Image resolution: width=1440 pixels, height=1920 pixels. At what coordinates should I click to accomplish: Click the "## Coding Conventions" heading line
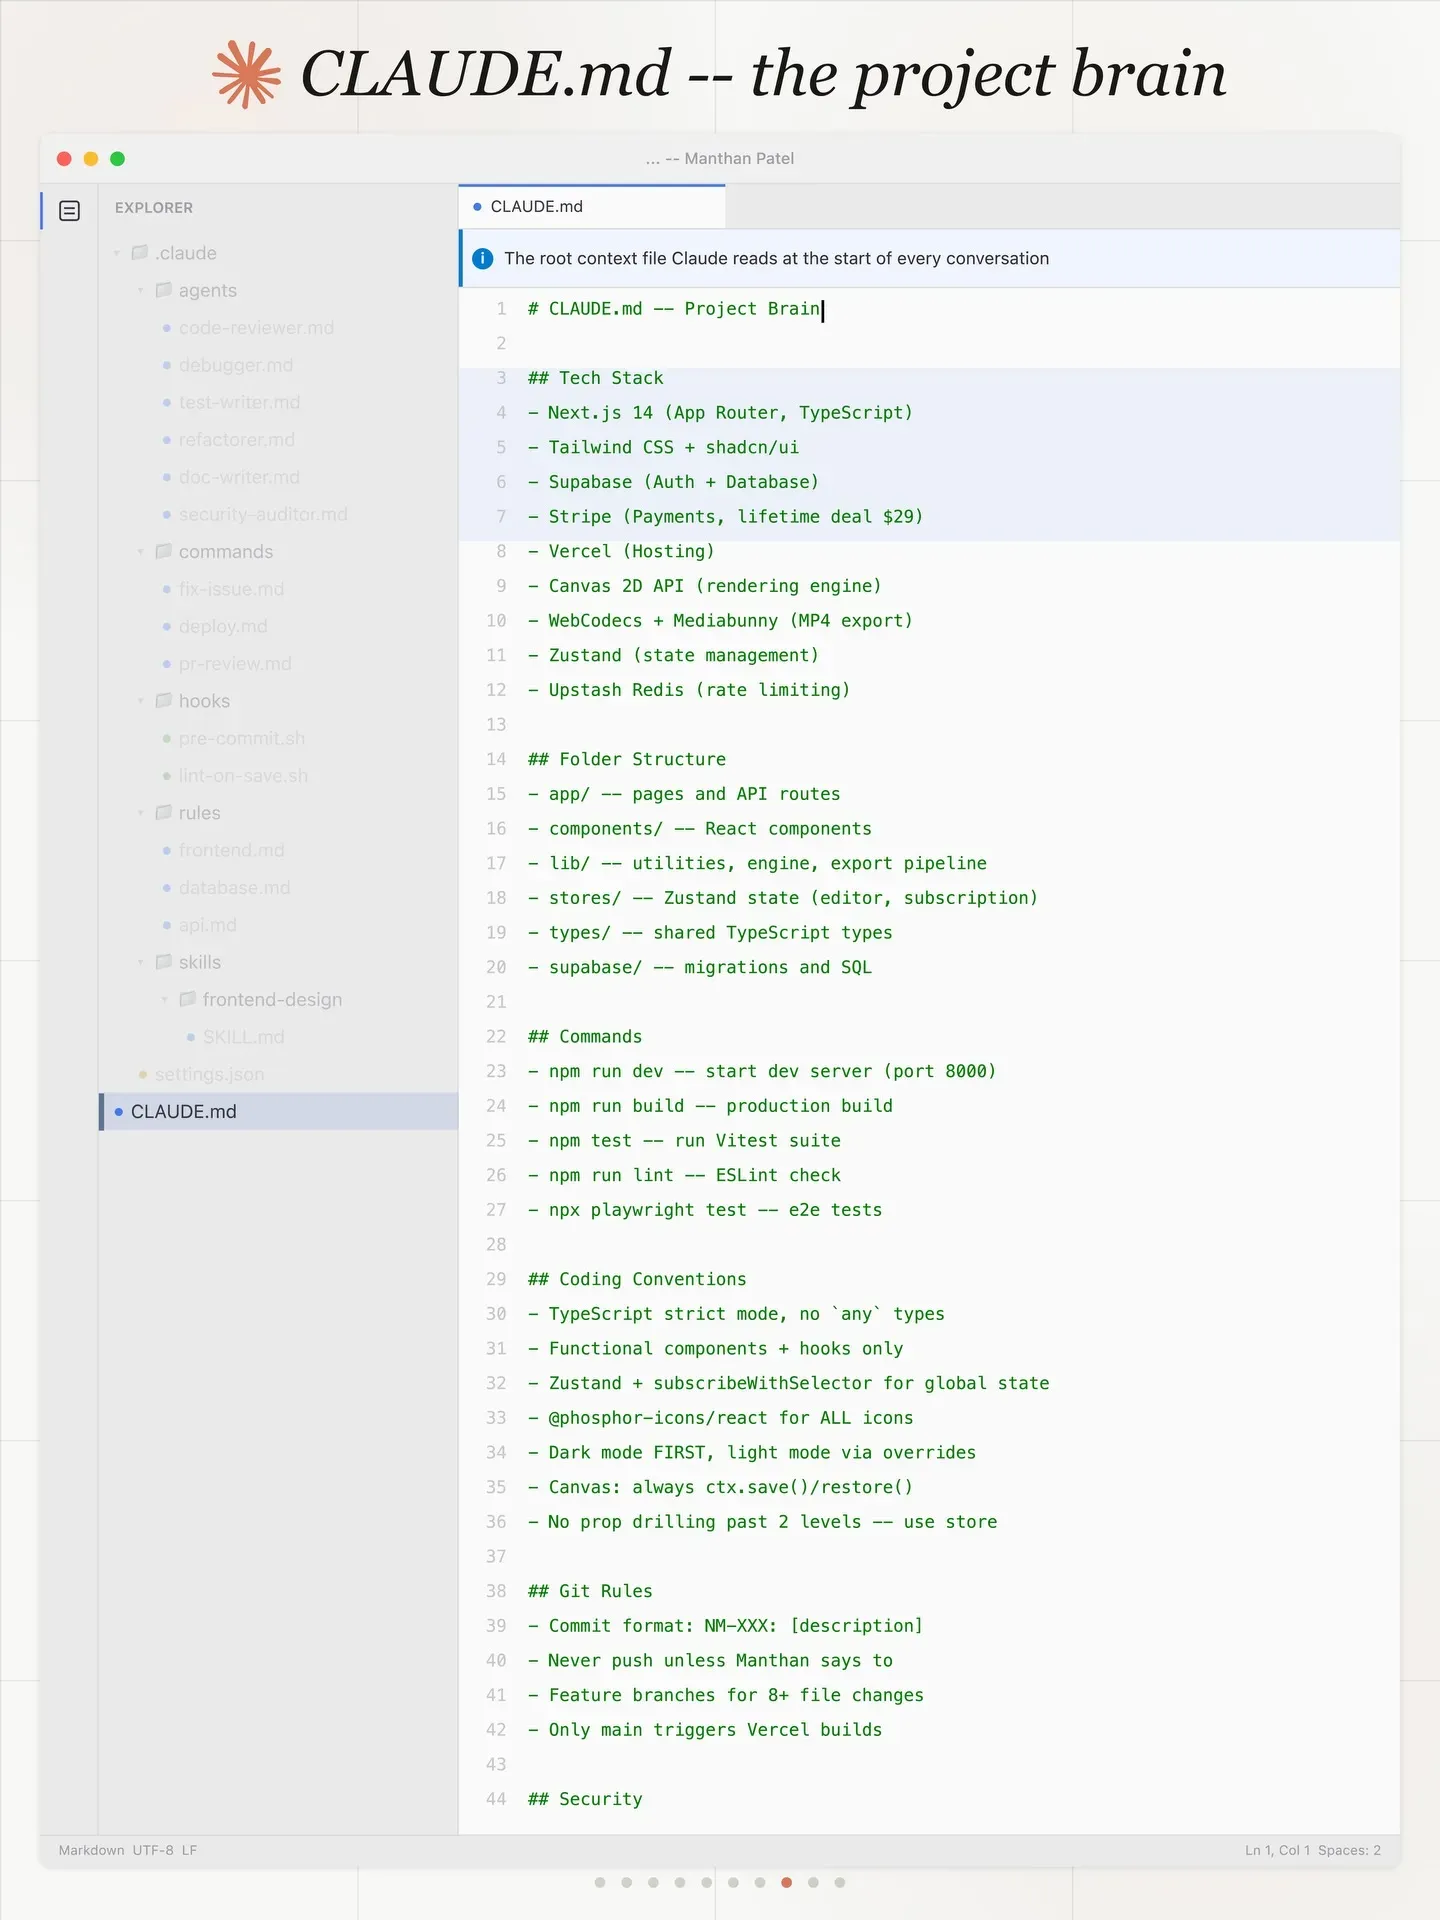(x=637, y=1279)
